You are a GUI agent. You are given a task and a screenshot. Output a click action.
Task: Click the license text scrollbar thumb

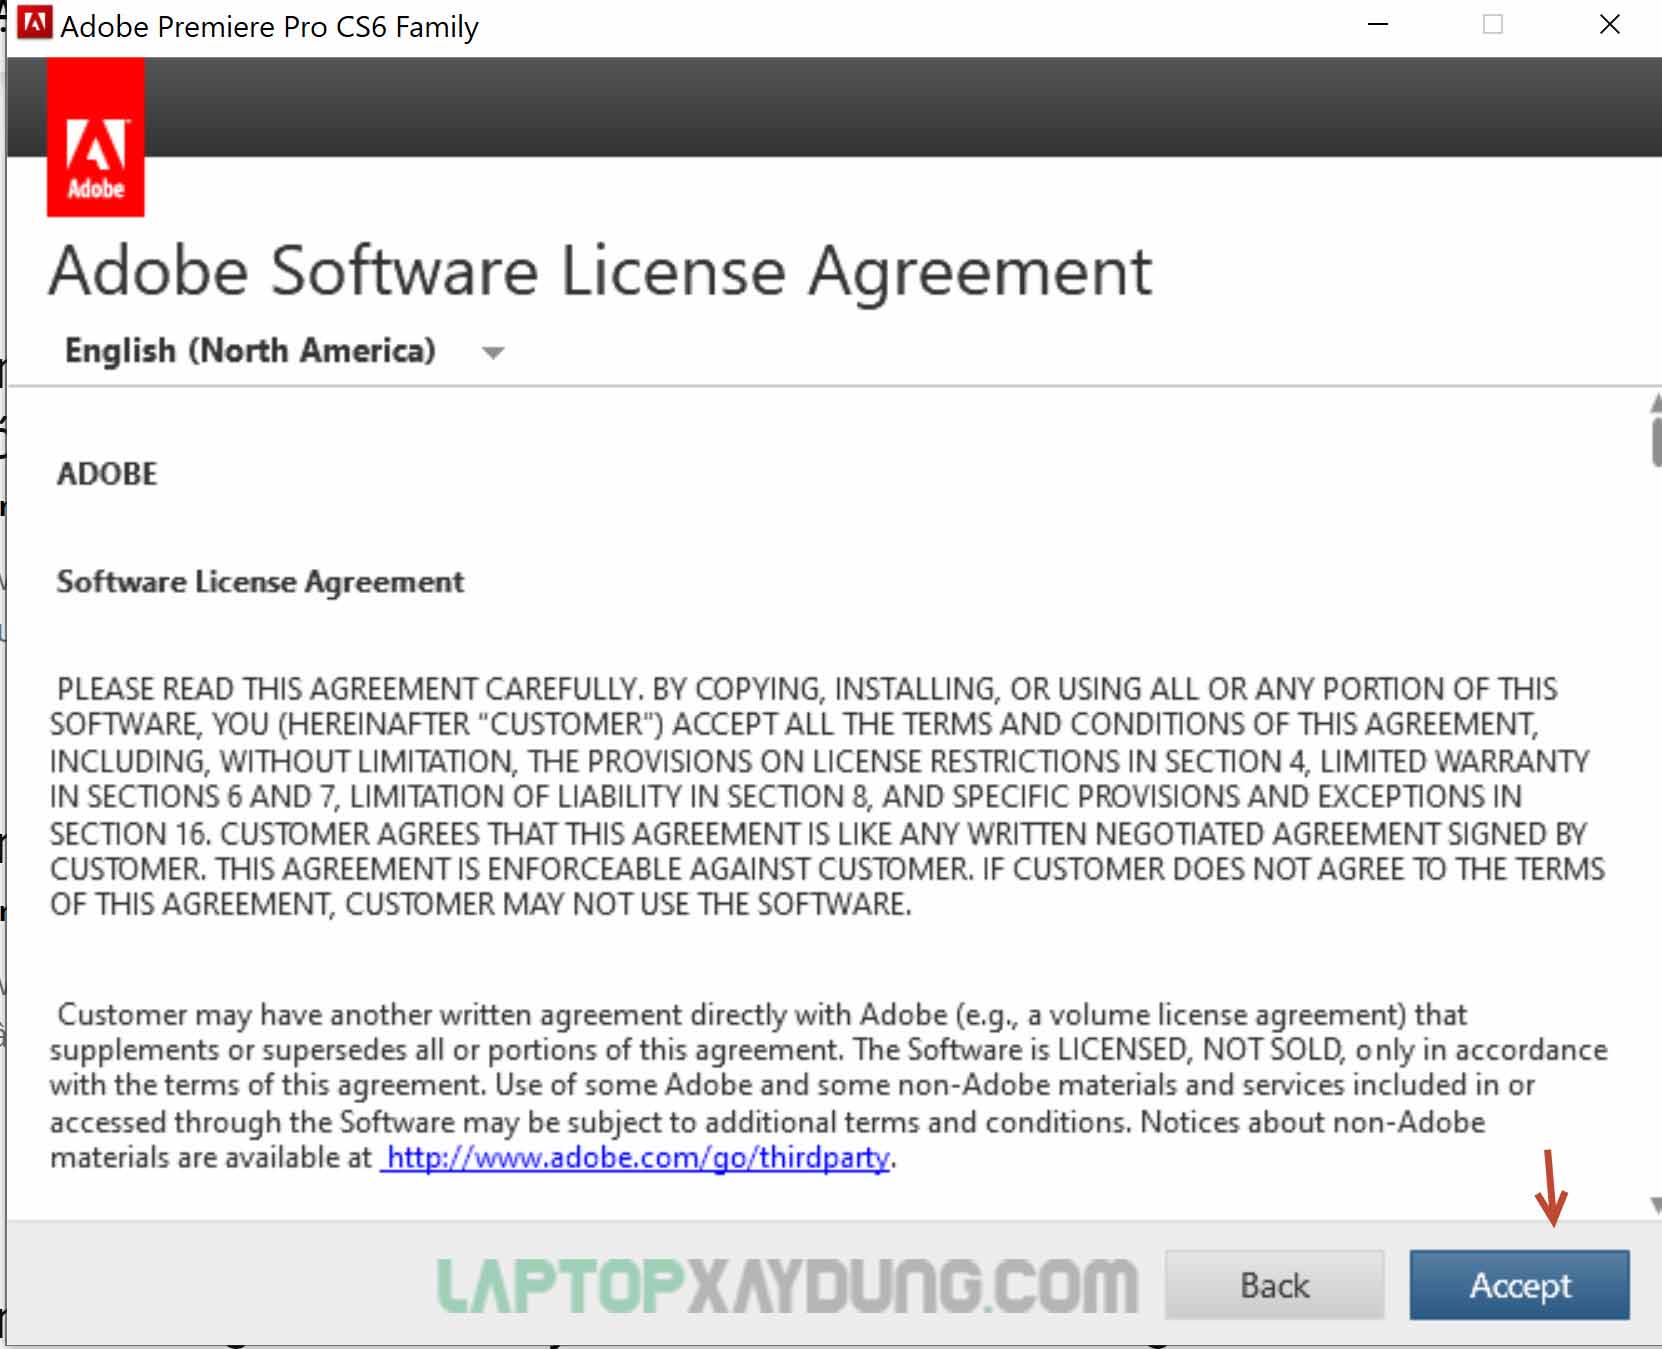1656,442
